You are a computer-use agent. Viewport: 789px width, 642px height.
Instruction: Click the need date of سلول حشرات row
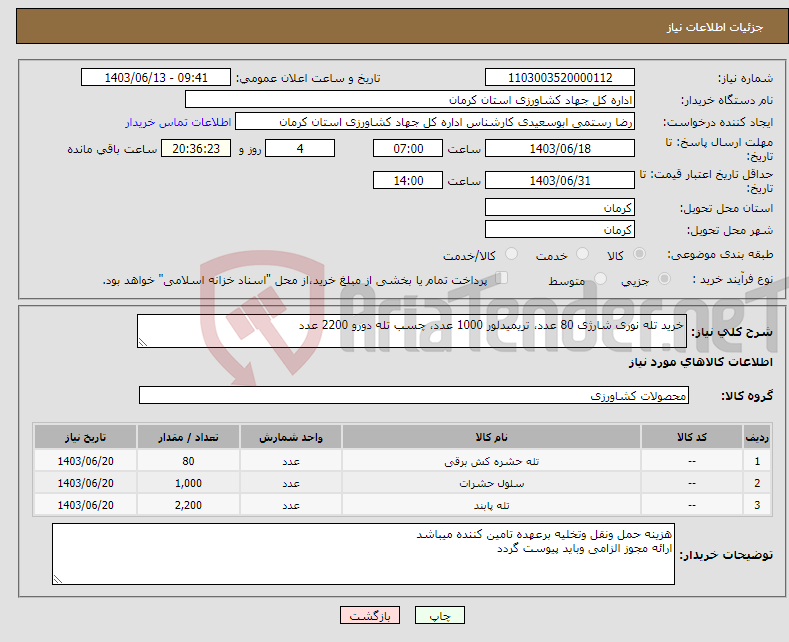(86, 483)
